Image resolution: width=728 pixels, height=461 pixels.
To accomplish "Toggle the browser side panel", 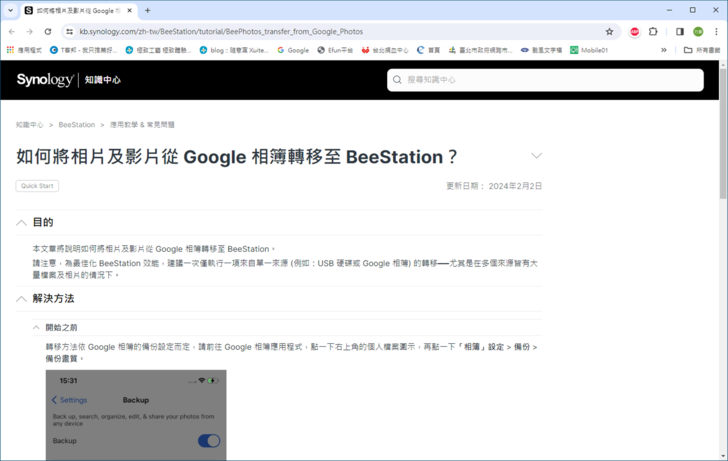I will [680, 32].
